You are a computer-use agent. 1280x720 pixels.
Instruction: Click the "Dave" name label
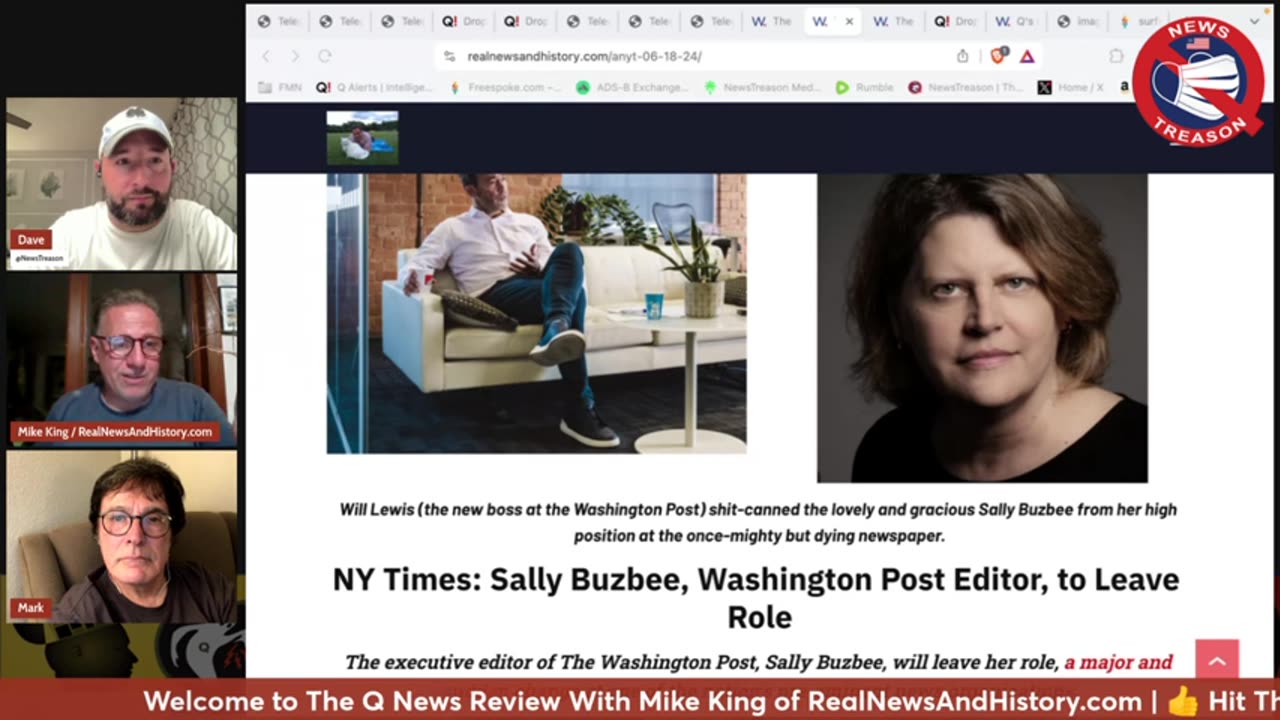(31, 240)
